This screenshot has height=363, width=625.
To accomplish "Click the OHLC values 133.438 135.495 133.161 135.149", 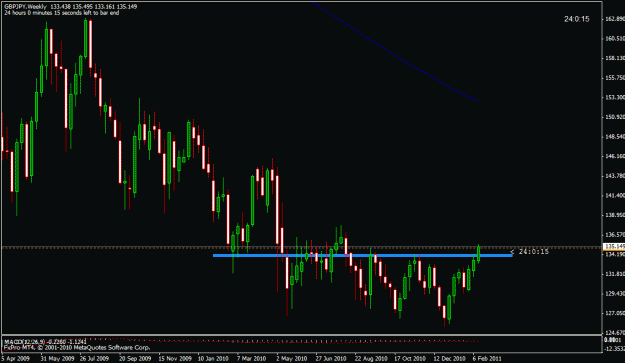I will 94,7.
